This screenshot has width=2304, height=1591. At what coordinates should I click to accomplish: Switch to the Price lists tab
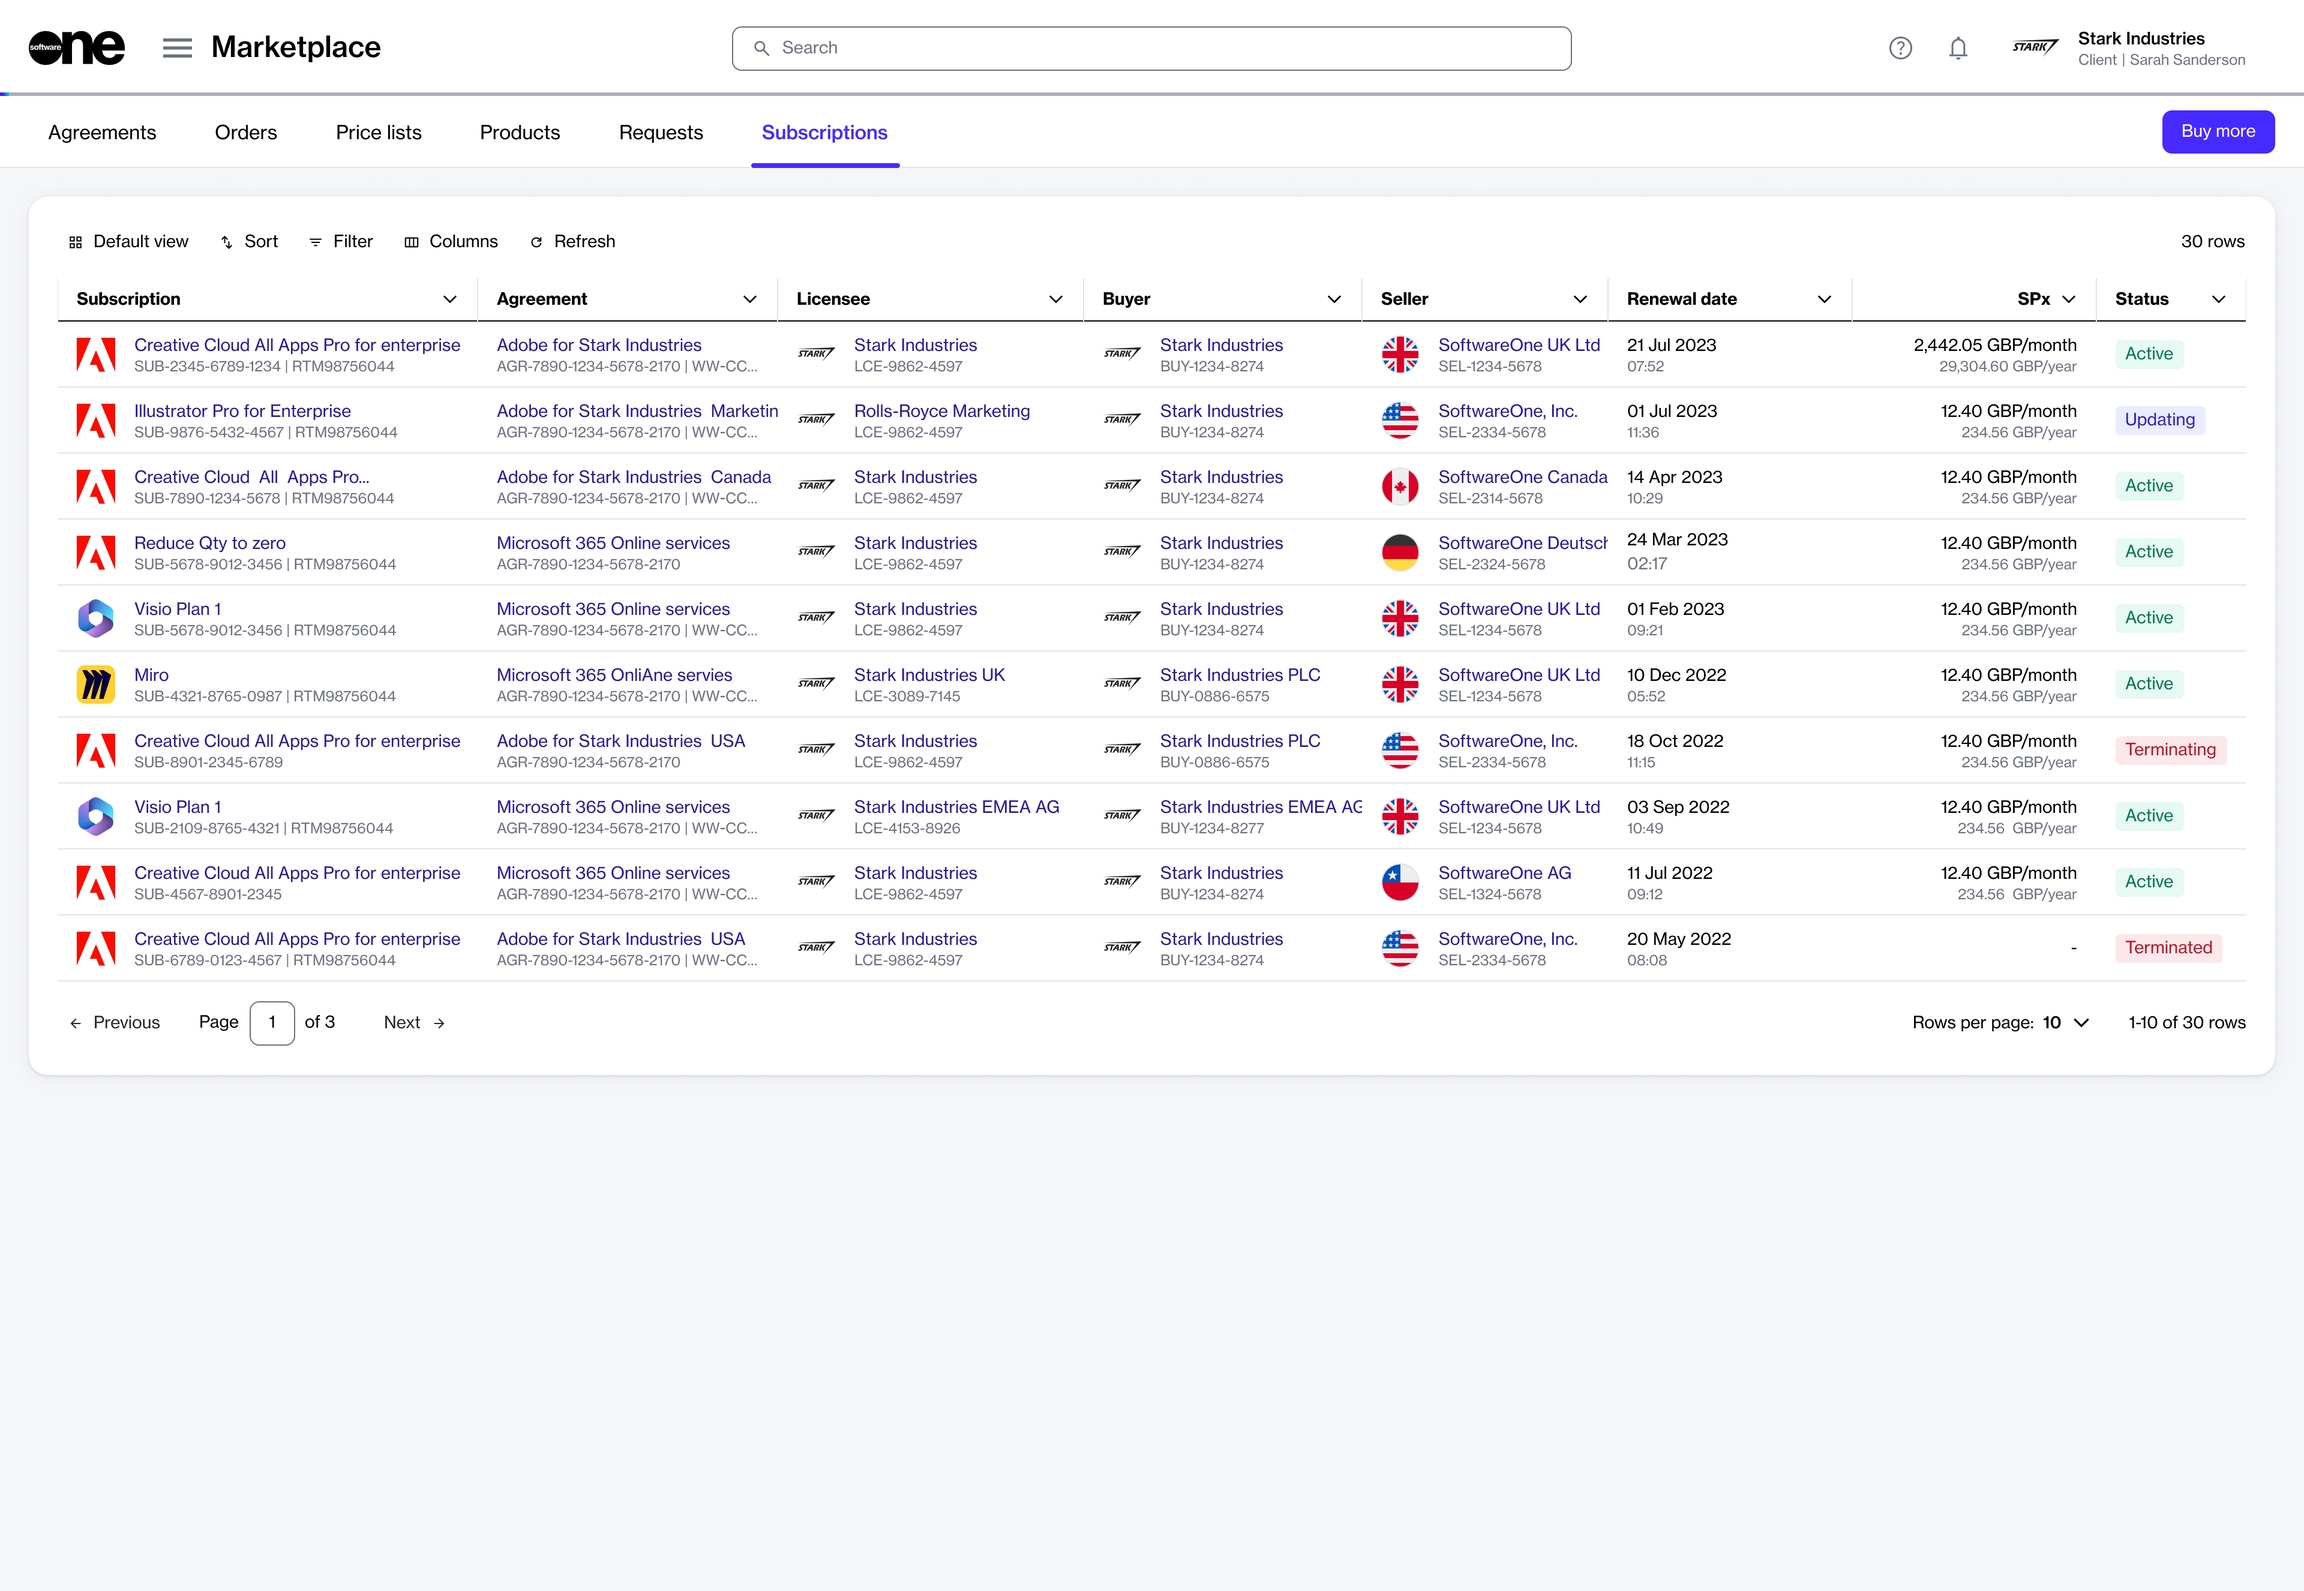tap(378, 133)
